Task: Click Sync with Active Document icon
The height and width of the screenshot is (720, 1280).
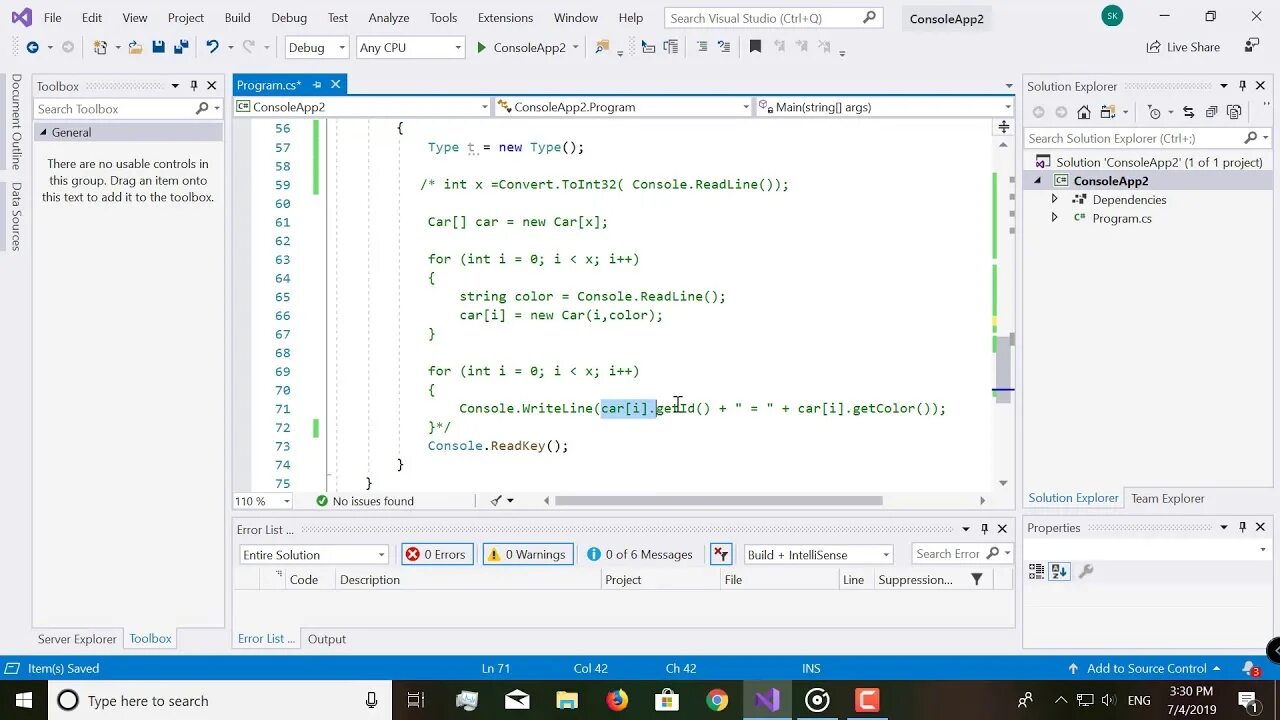Action: point(1188,112)
